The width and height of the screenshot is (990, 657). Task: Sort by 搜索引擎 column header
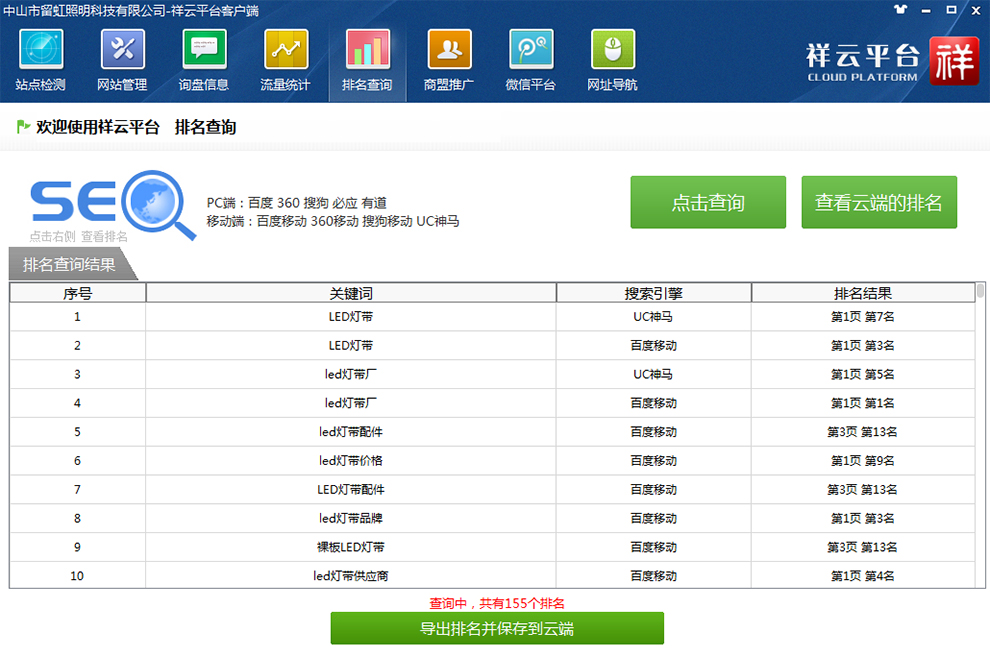click(653, 293)
